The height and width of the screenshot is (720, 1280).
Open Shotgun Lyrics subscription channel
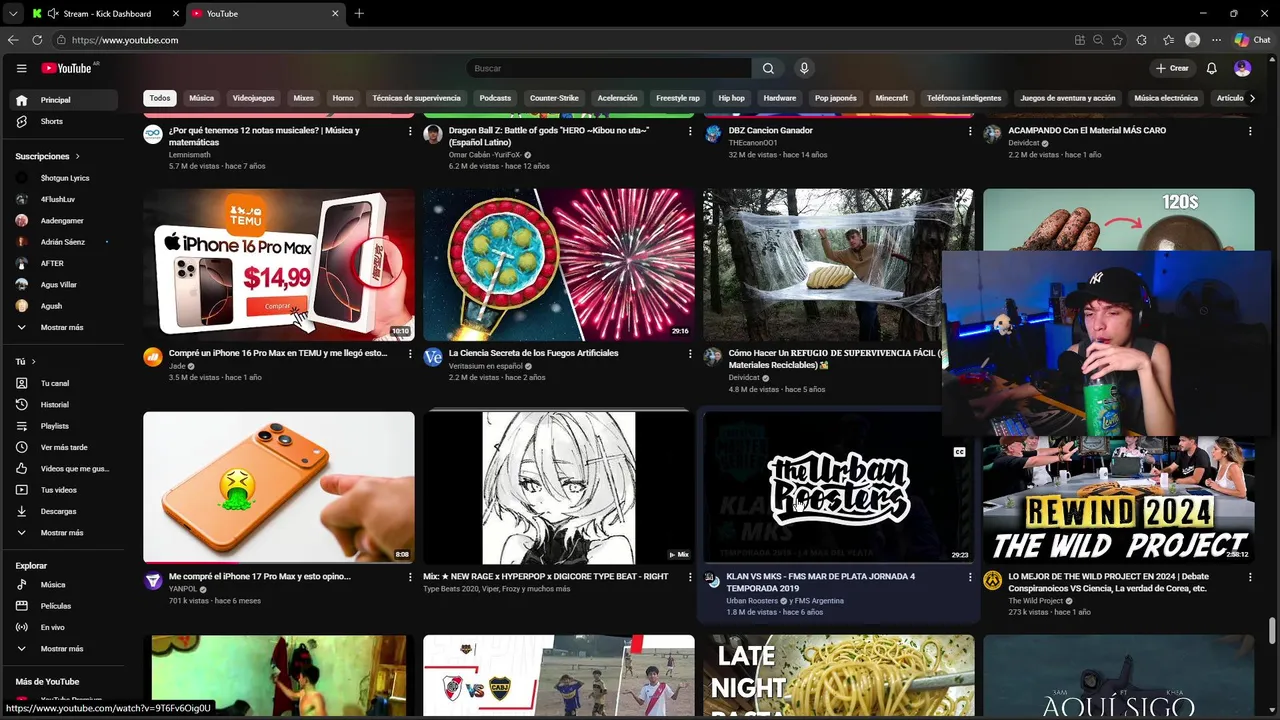click(x=64, y=178)
